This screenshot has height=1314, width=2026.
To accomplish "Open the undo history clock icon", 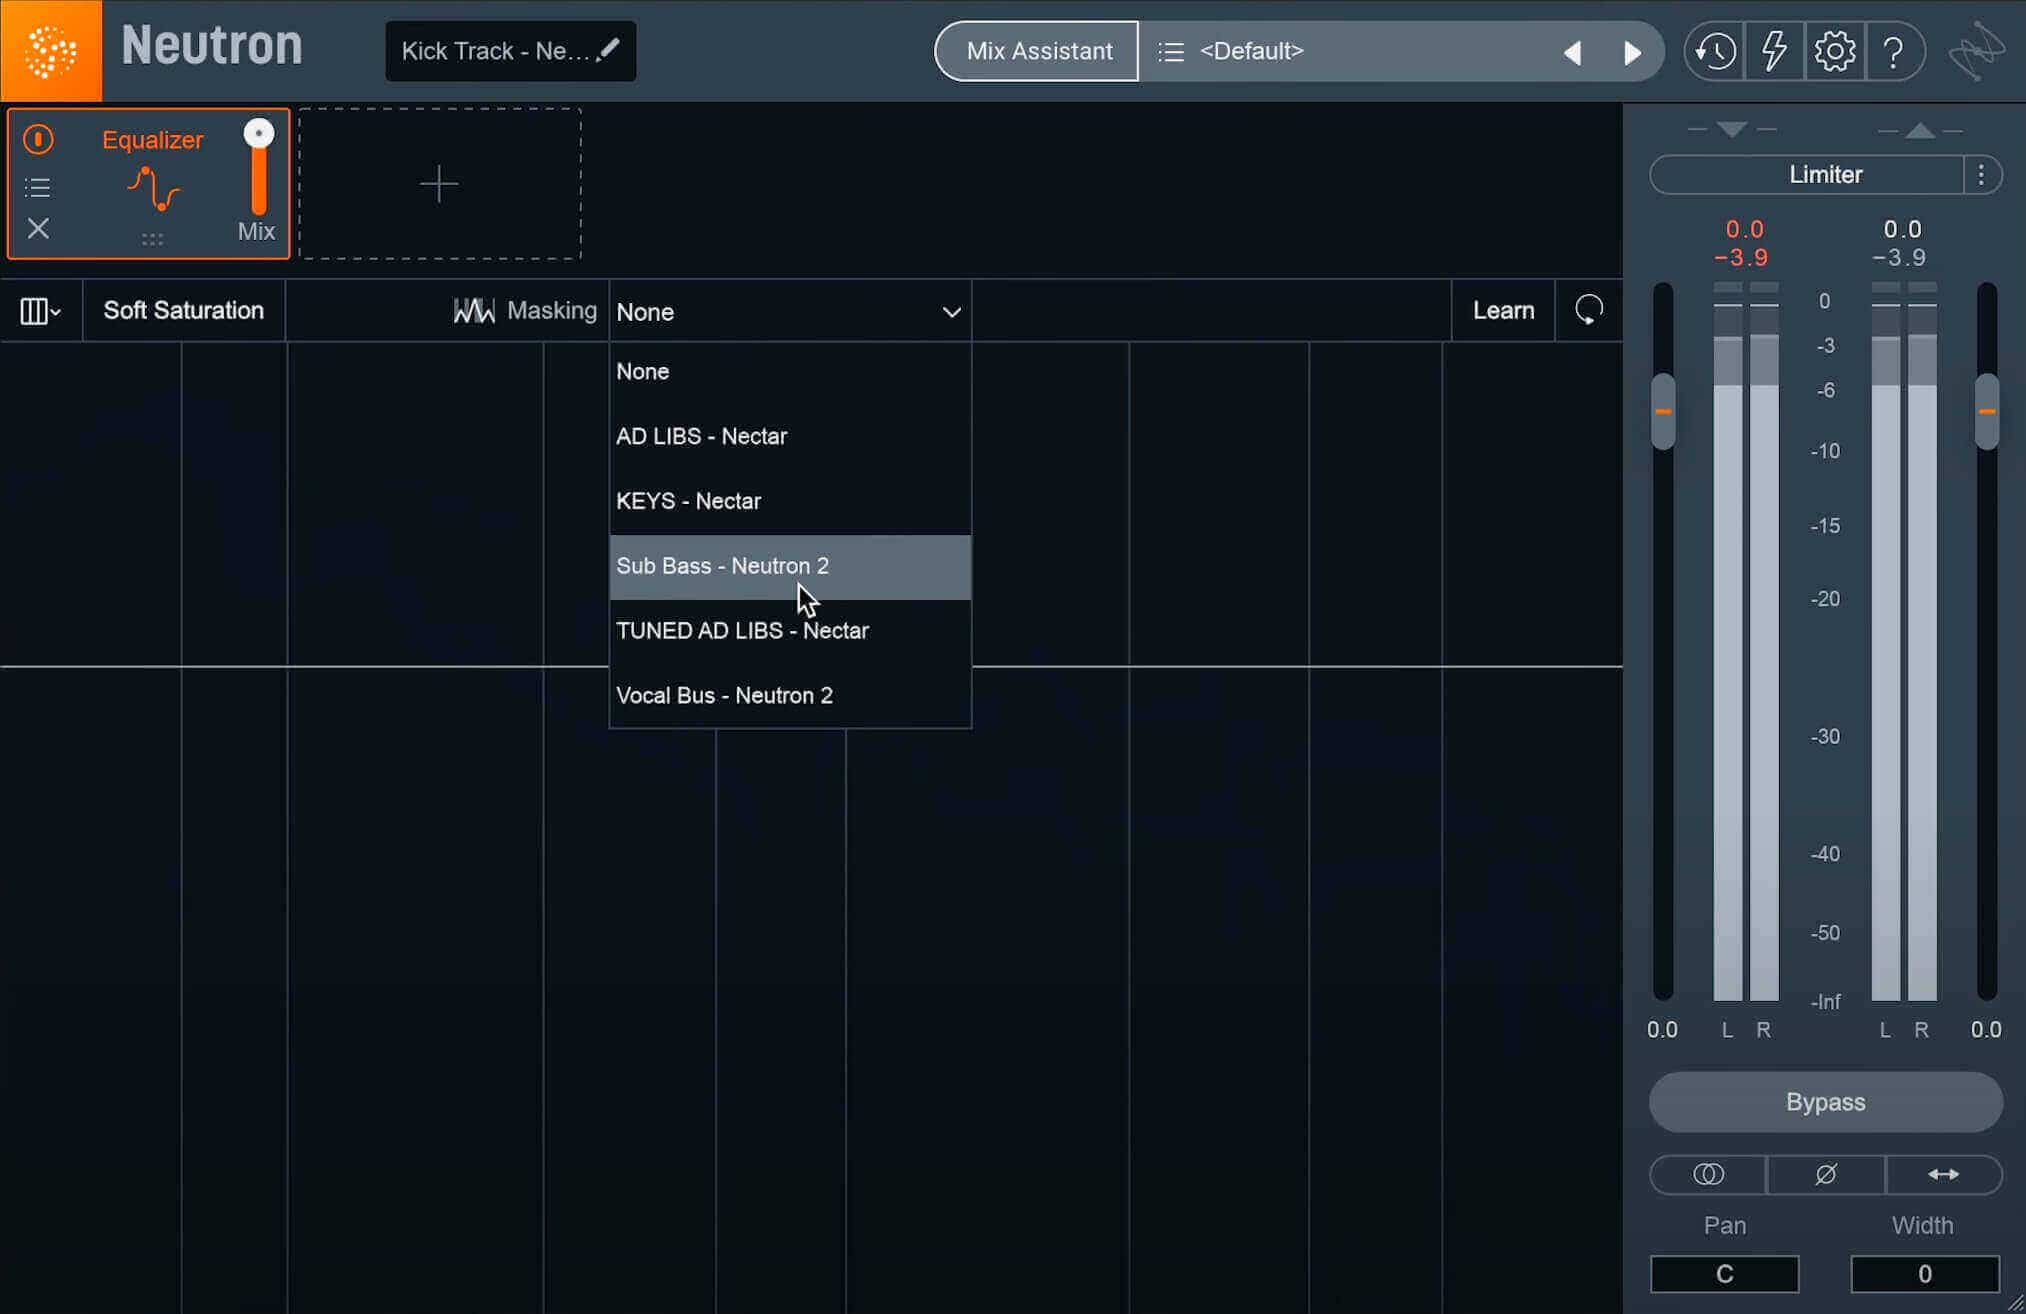I will 1715,51.
